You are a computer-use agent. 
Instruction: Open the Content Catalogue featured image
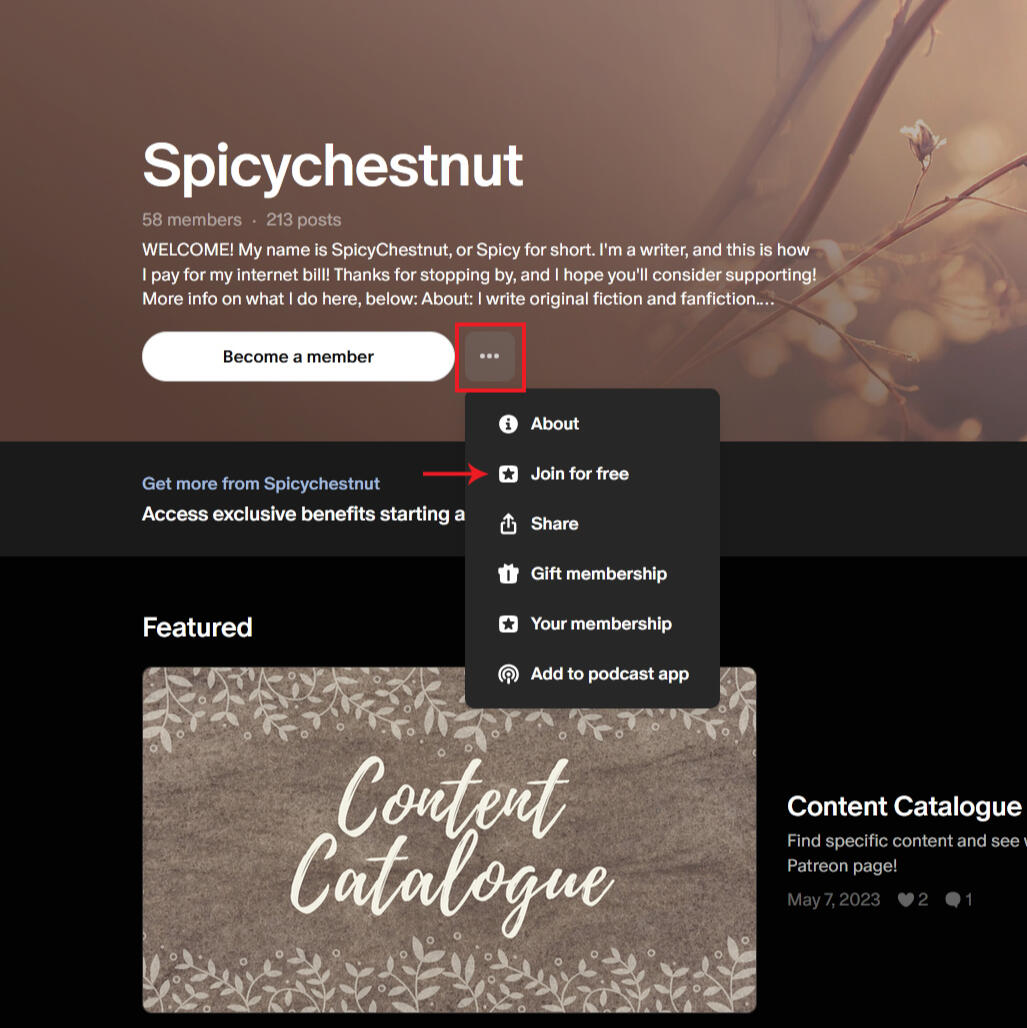pyautogui.click(x=449, y=840)
